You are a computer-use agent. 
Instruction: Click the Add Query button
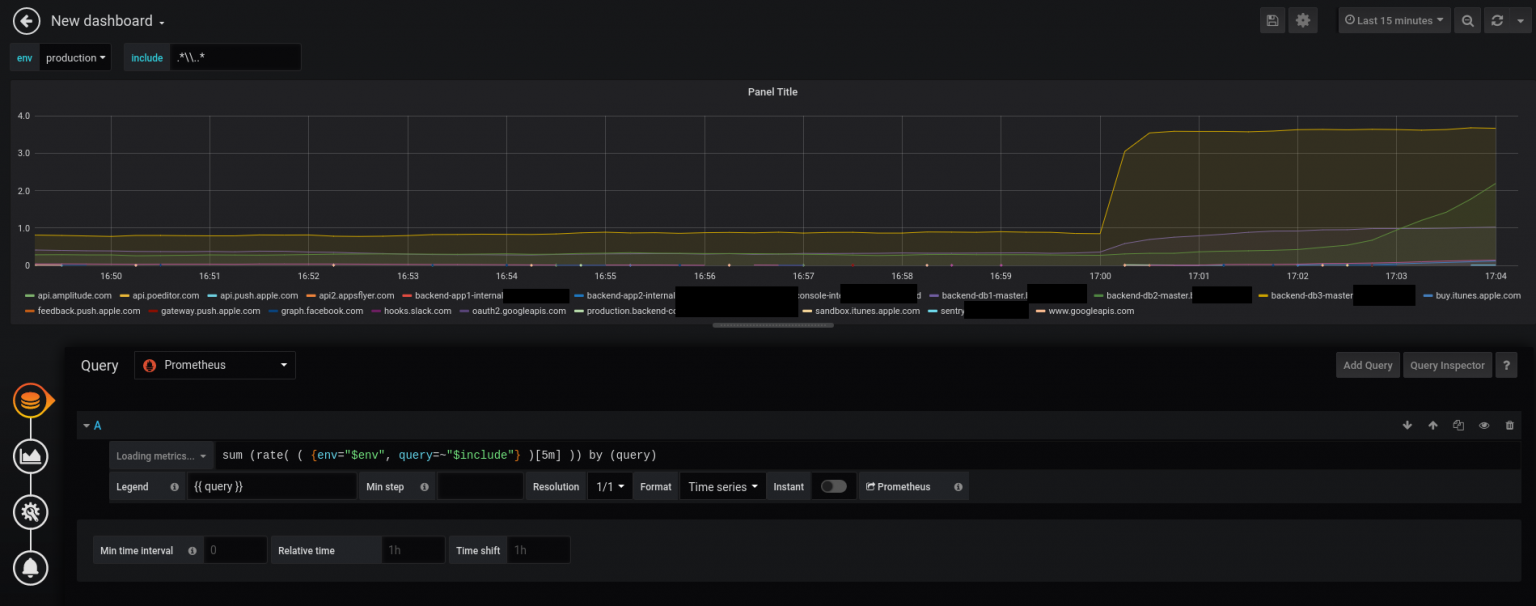tap(1368, 365)
